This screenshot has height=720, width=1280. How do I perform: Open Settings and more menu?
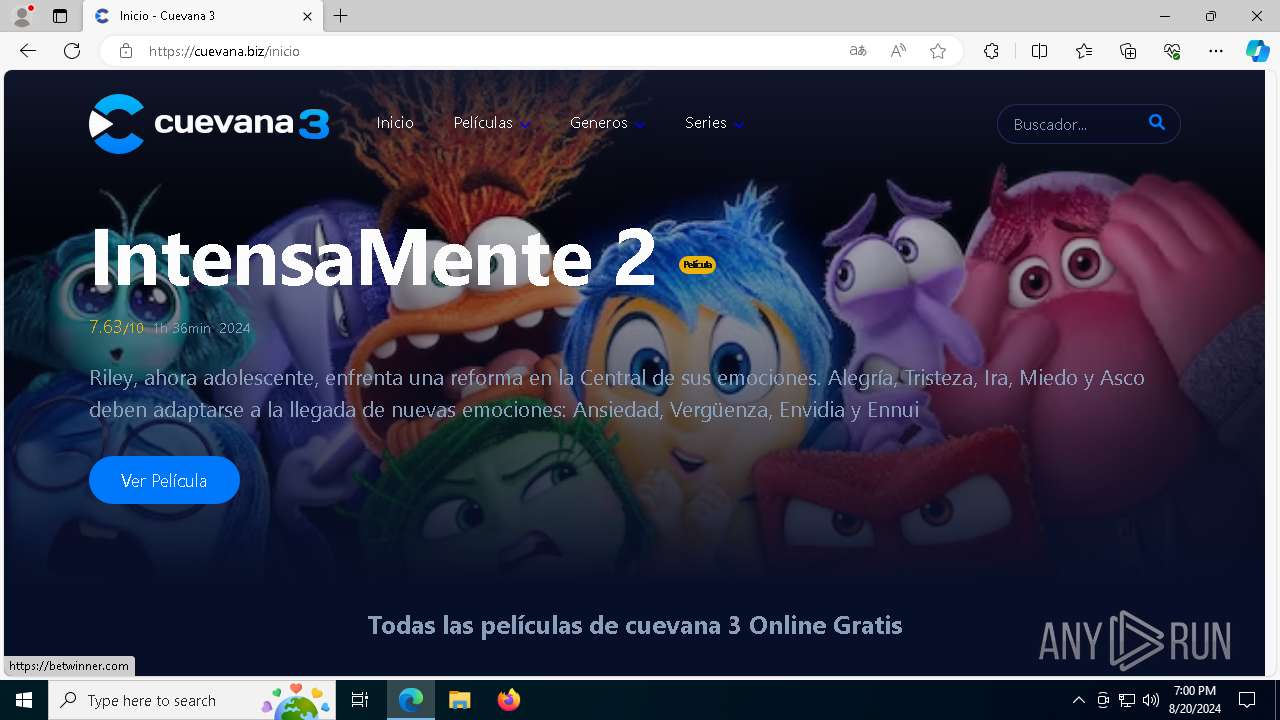[1216, 51]
